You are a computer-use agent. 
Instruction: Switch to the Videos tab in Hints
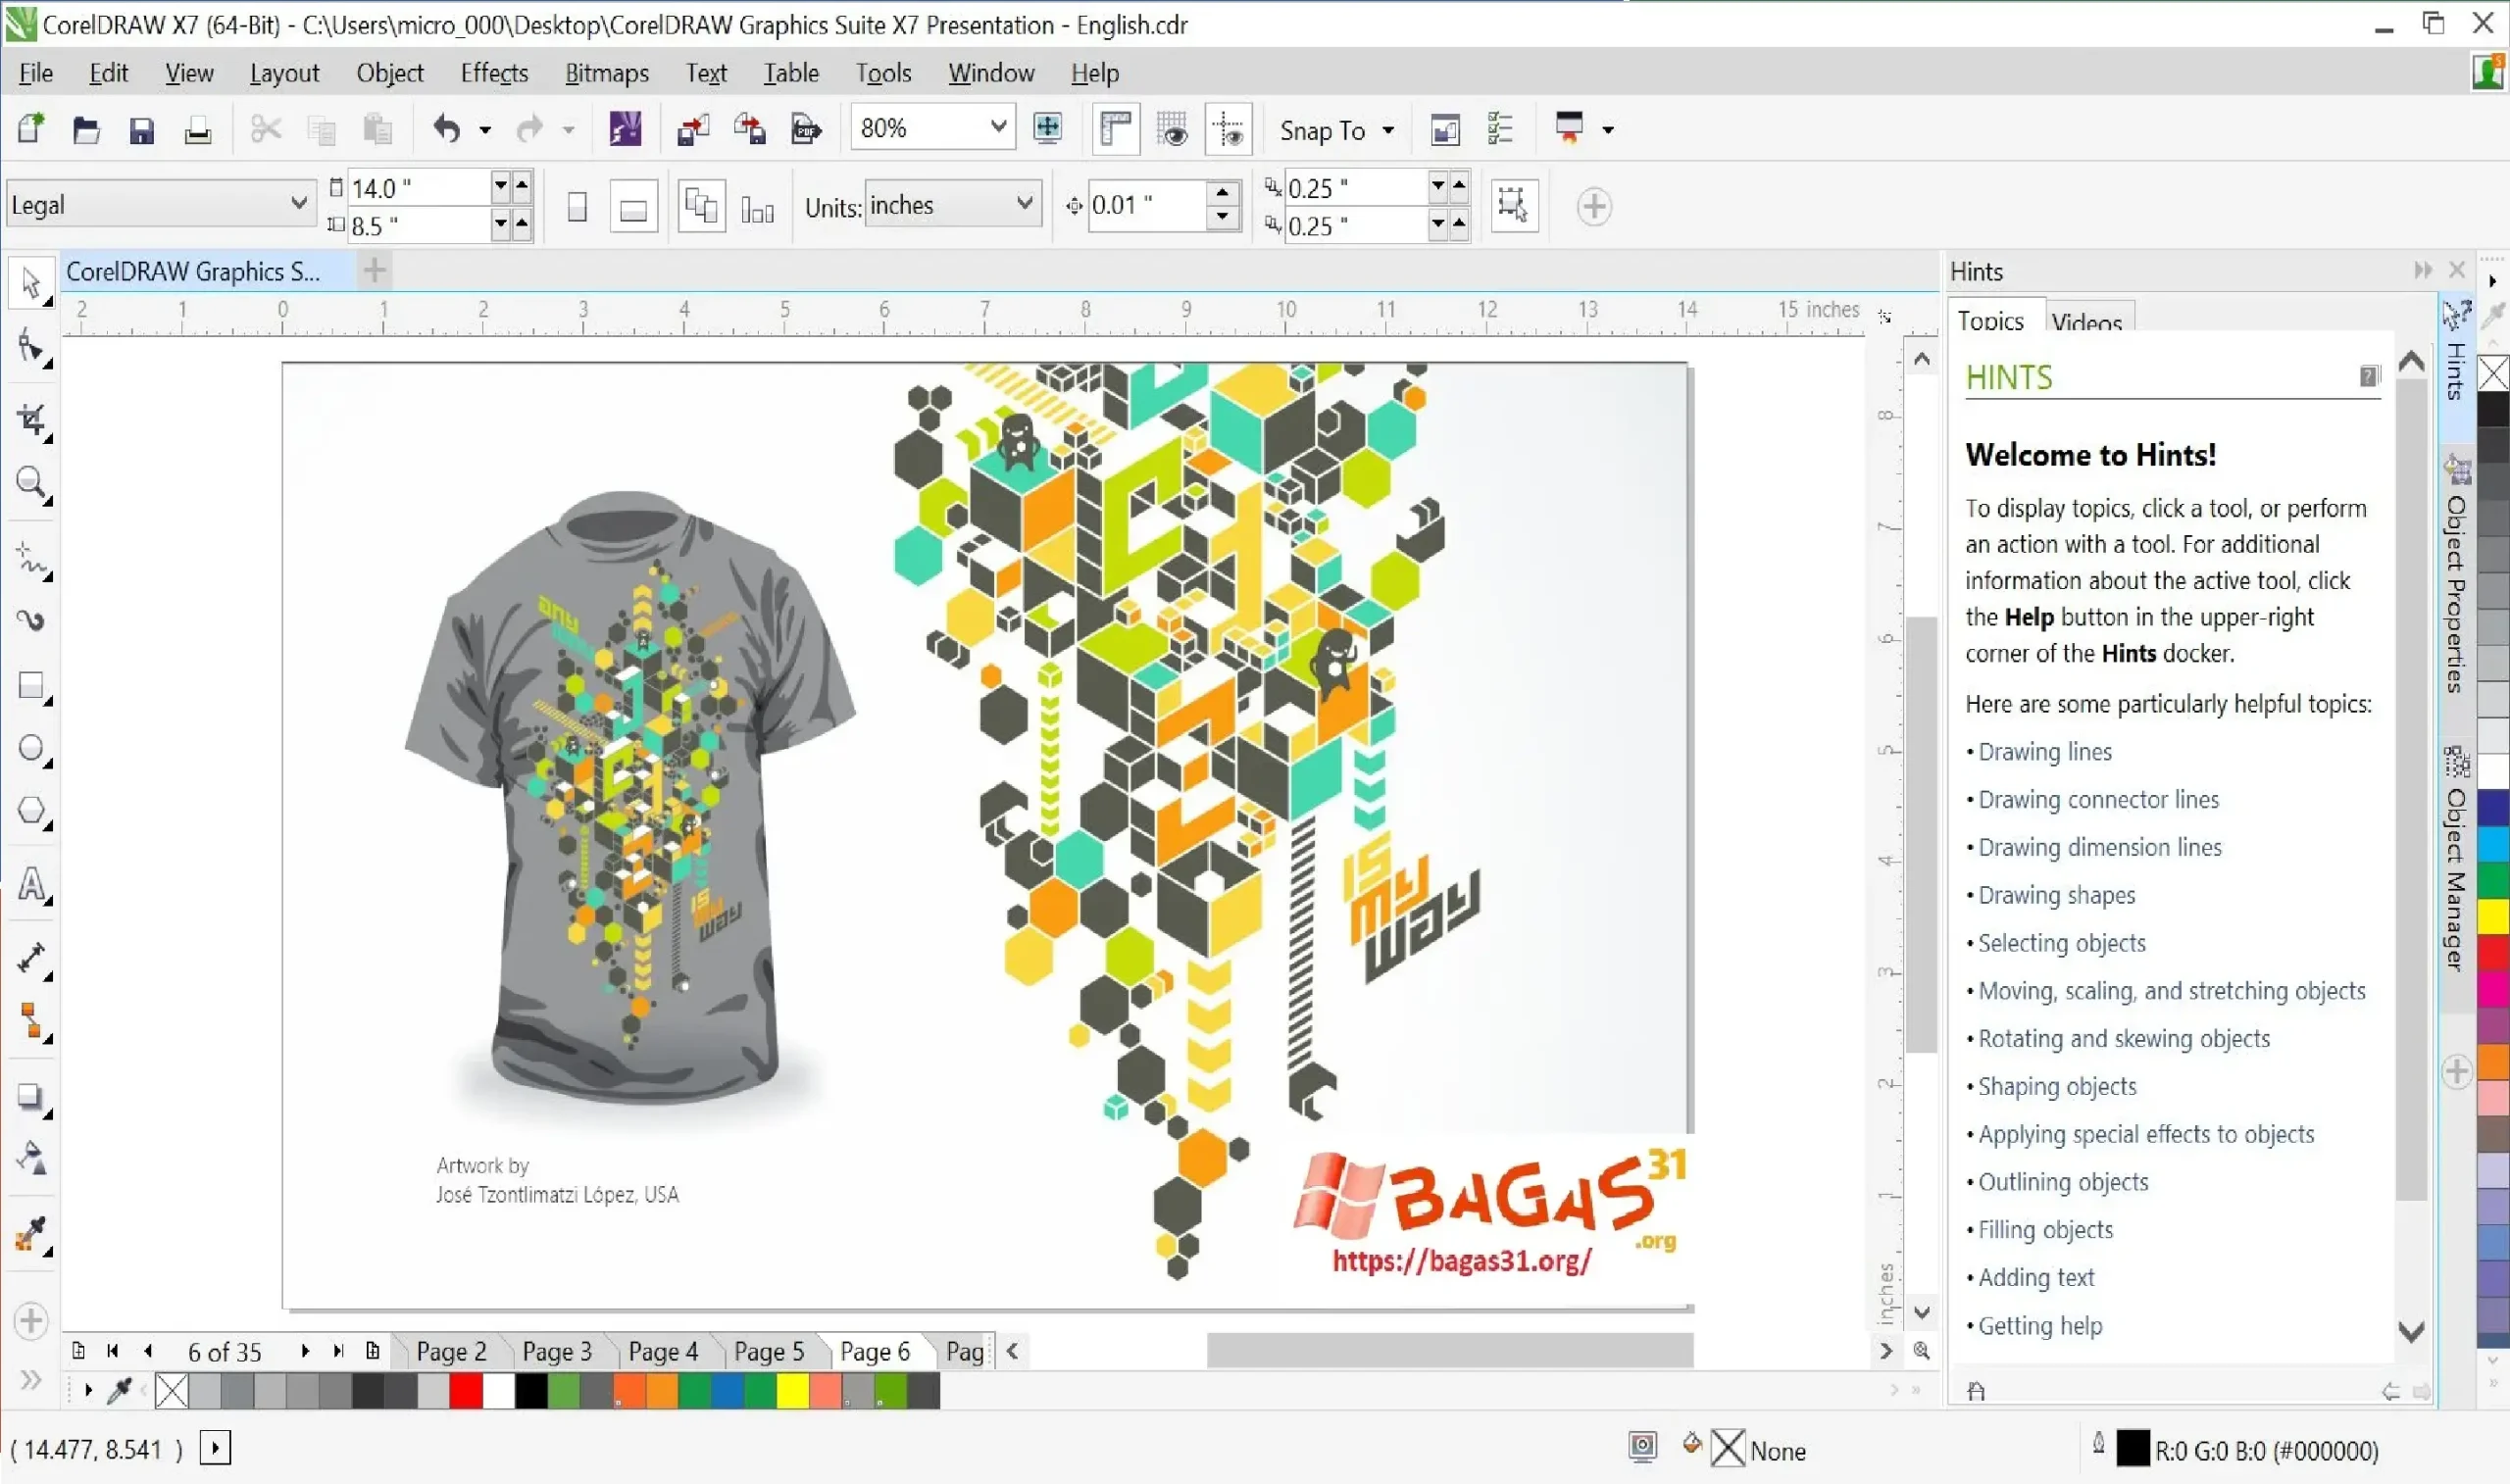tap(2086, 321)
